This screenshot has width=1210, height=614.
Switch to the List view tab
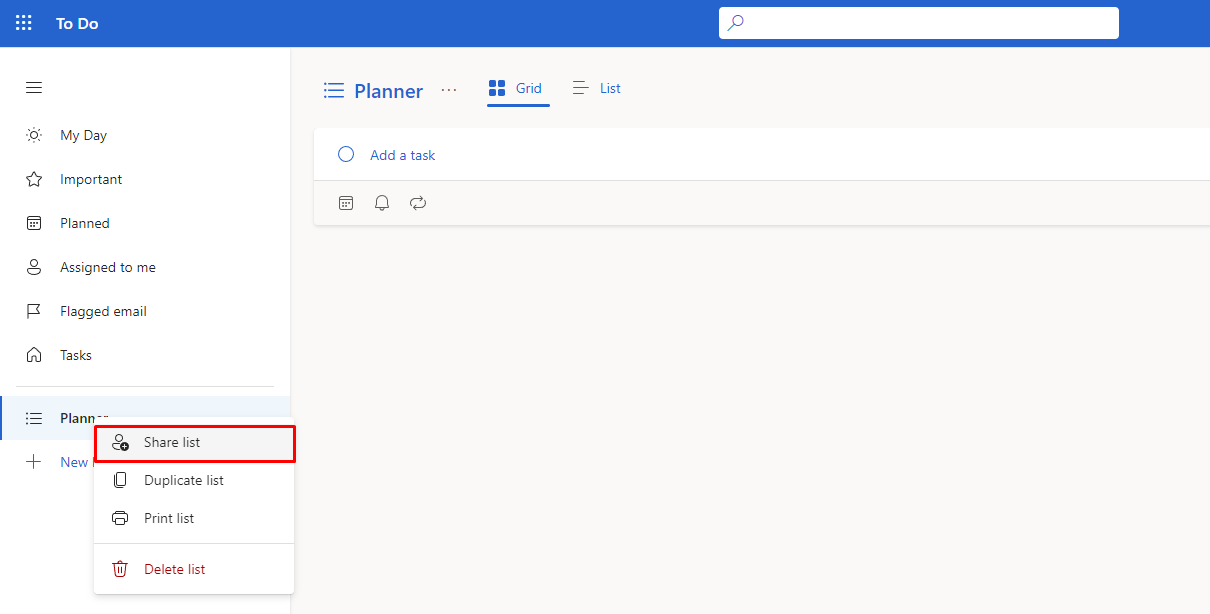(x=597, y=89)
